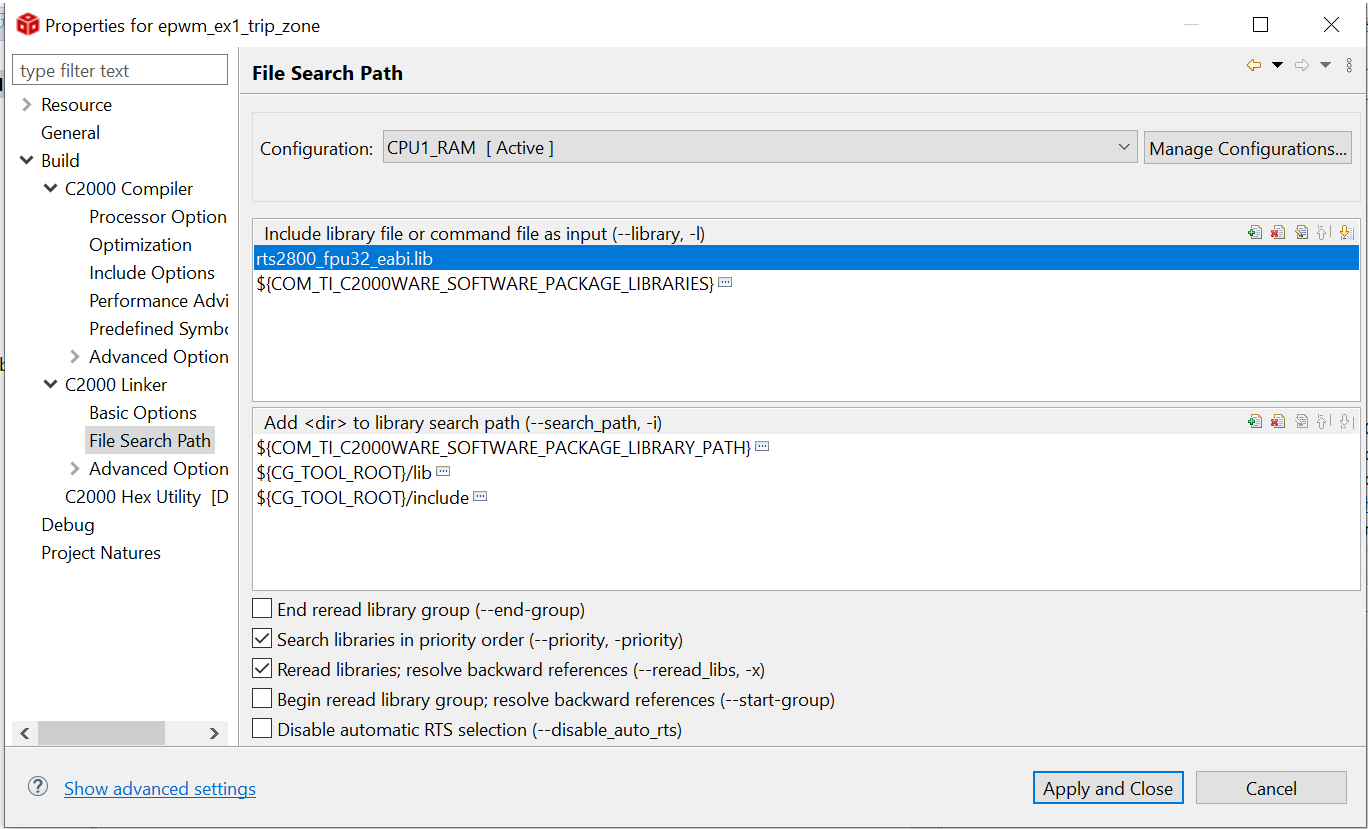The height and width of the screenshot is (829, 1368).
Task: Uncheck Search libraries in priority order
Action: point(262,639)
